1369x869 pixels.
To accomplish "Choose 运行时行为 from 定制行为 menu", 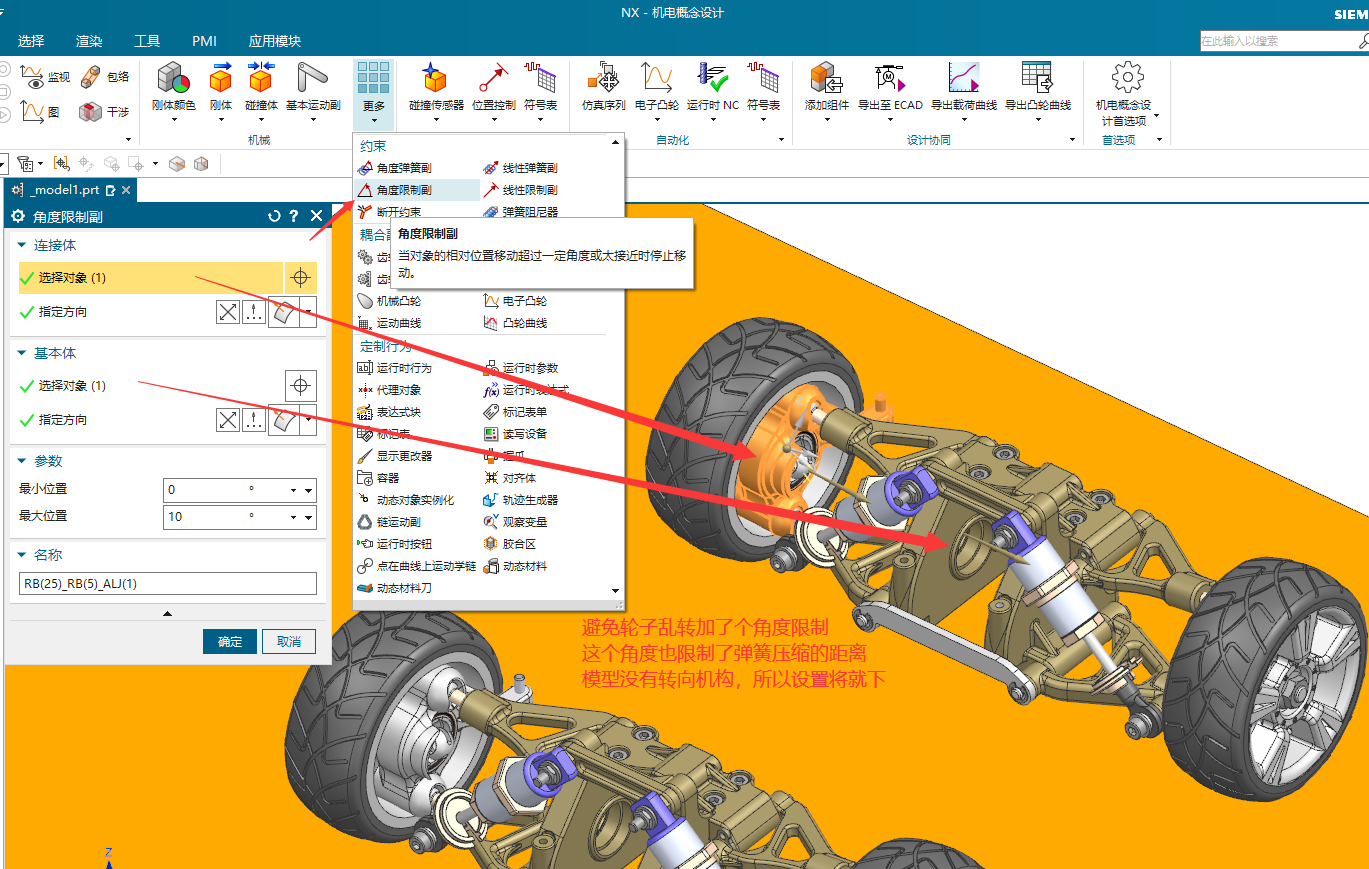I will pos(395,368).
